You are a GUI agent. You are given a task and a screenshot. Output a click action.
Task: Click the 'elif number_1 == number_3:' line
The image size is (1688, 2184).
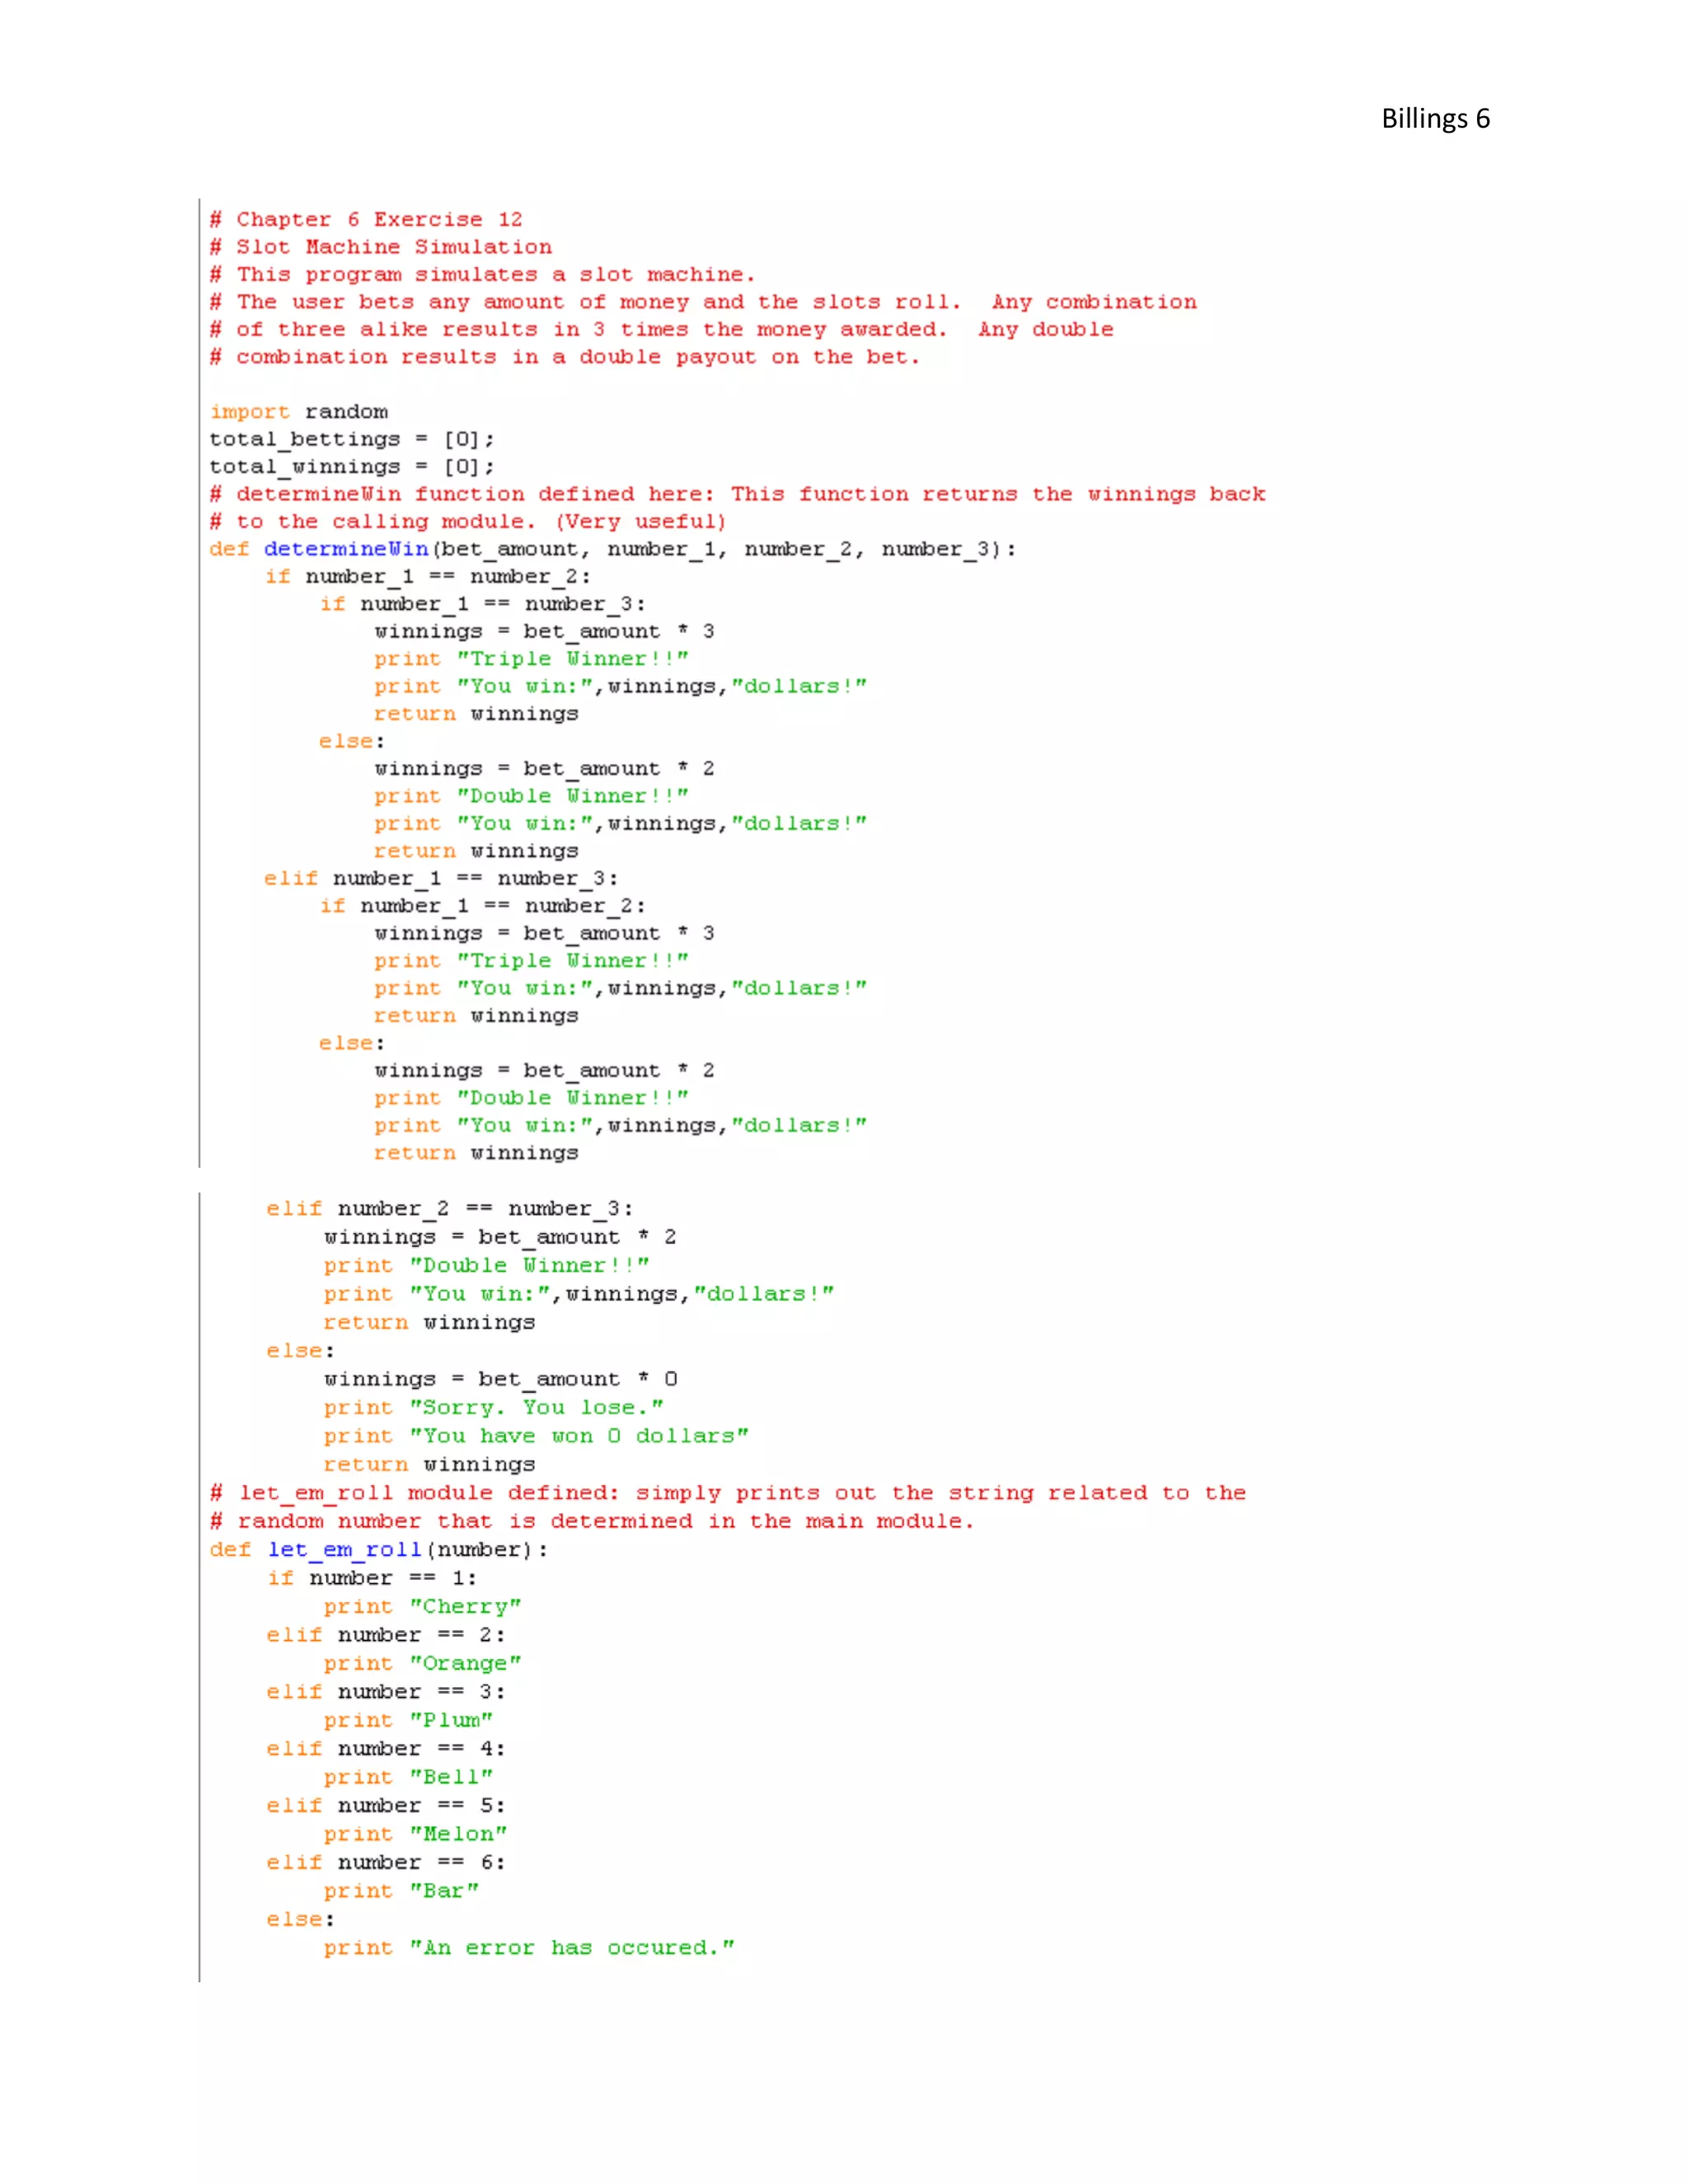click(x=440, y=878)
